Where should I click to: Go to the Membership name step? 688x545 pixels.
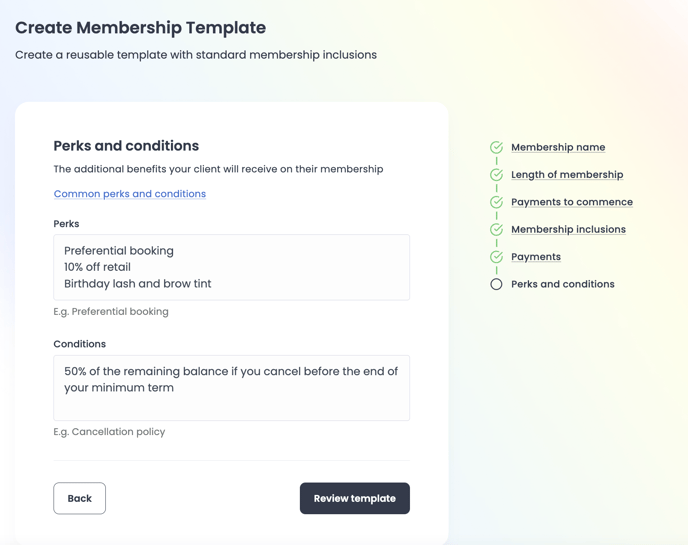(557, 147)
